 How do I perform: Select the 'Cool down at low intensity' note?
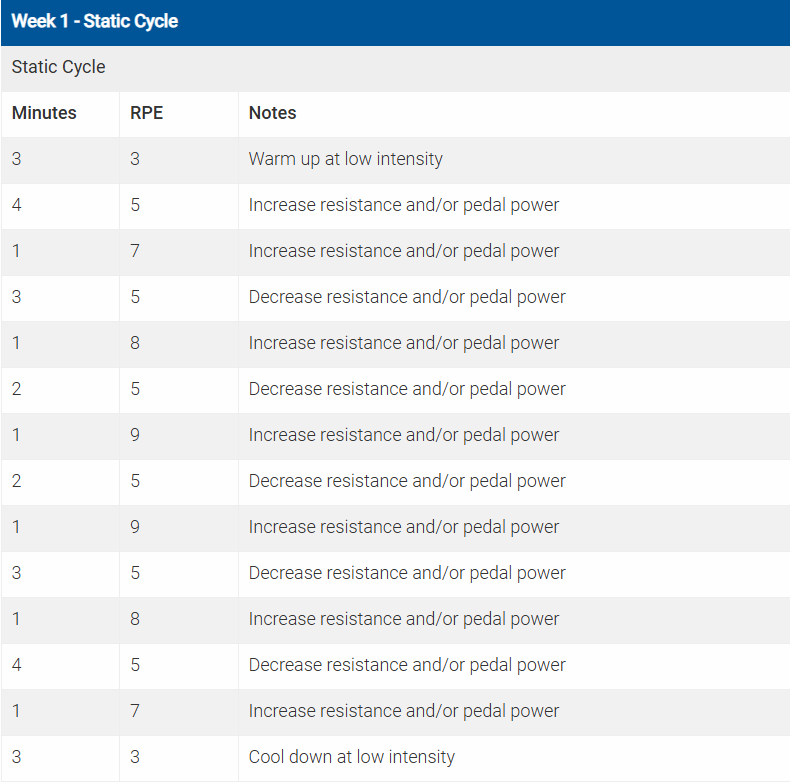tap(351, 757)
